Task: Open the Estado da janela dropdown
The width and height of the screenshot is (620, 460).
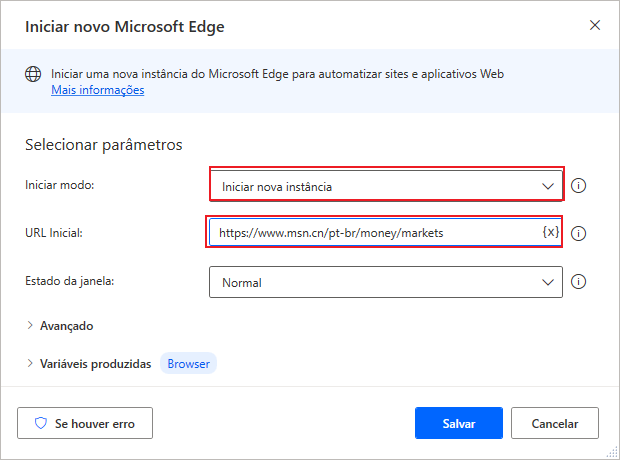Action: [x=386, y=282]
